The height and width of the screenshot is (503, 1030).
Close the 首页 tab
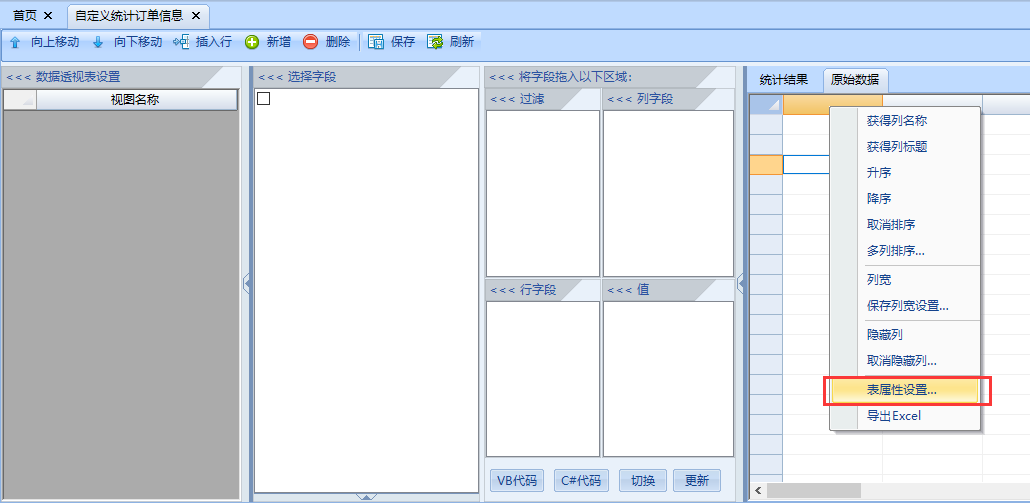pyautogui.click(x=47, y=15)
